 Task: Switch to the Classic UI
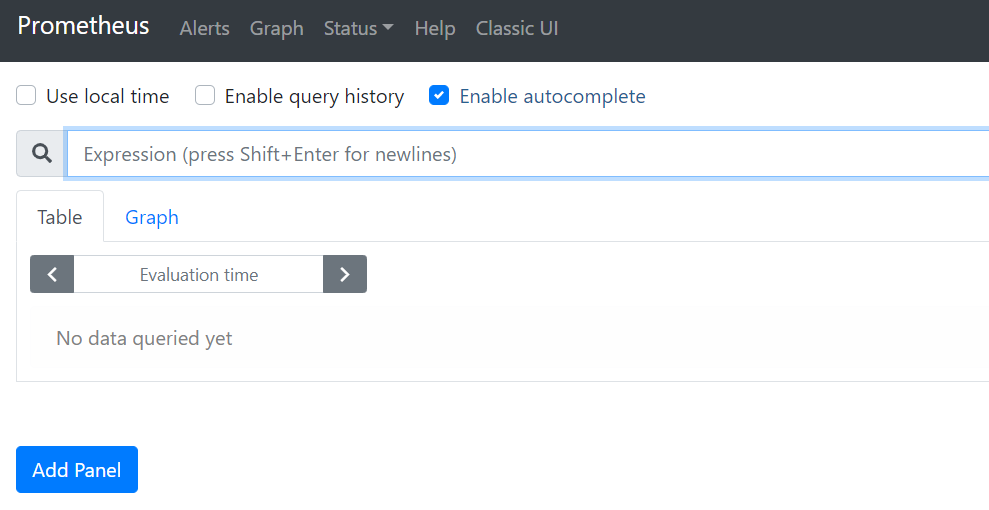tap(517, 28)
